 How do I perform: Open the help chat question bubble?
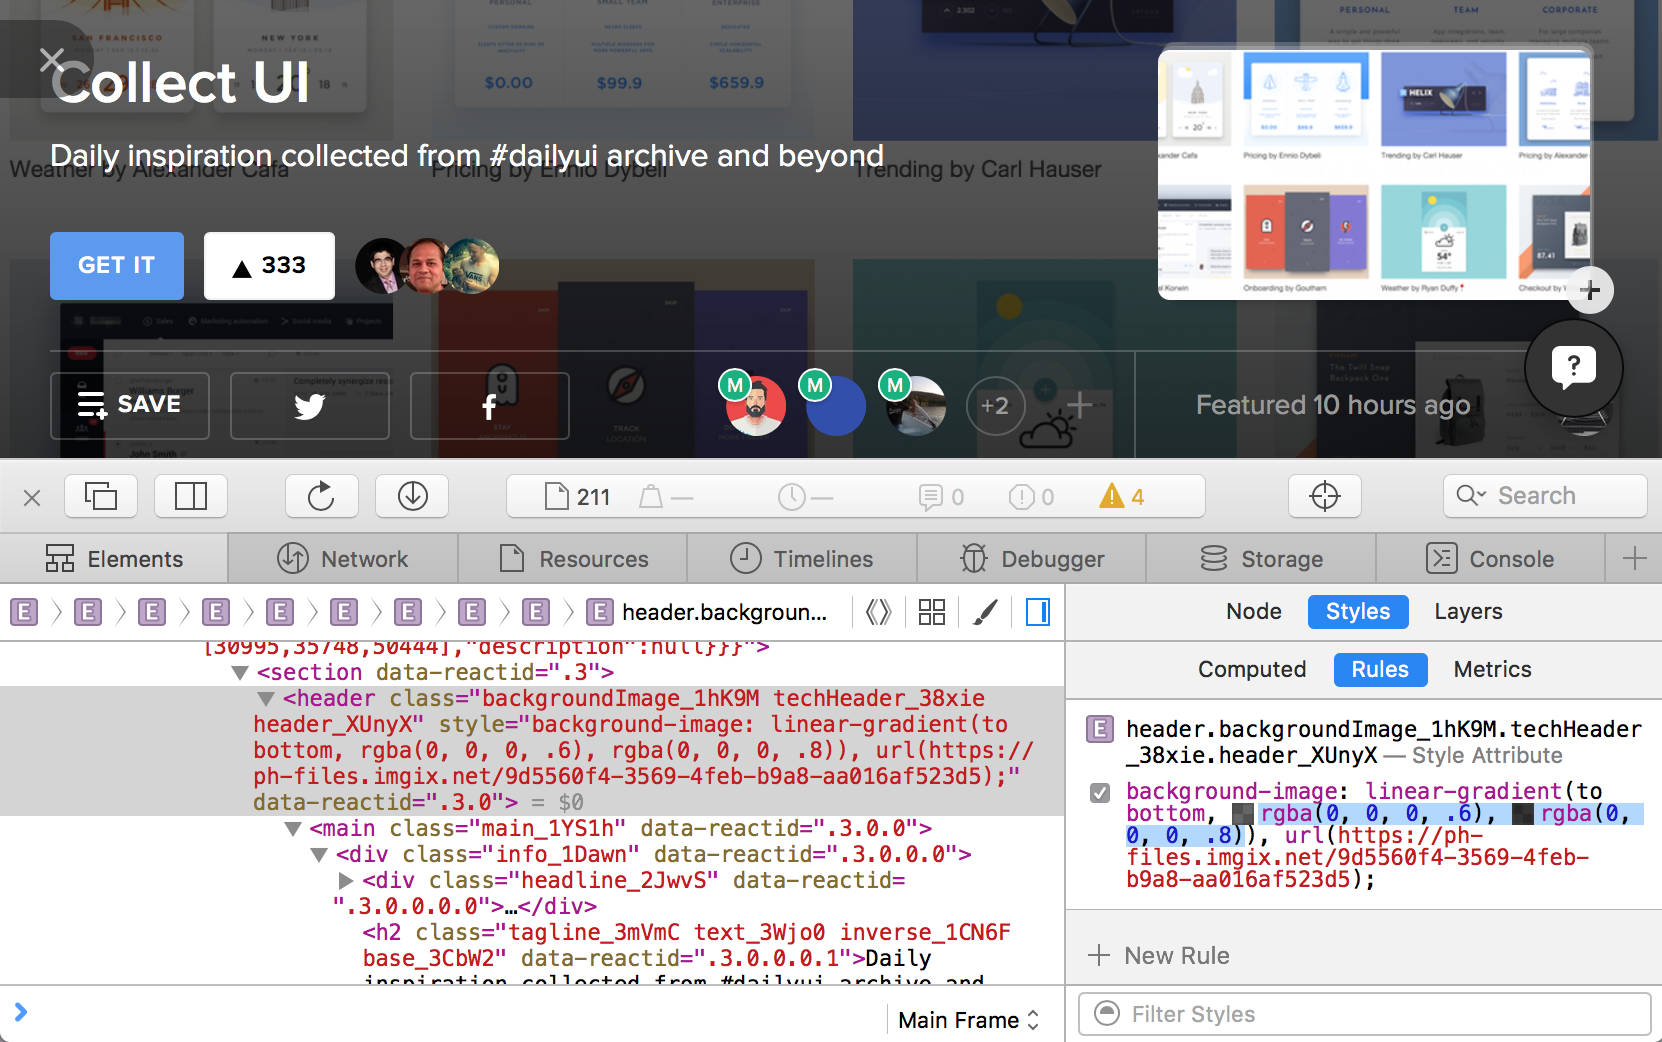pos(1574,368)
